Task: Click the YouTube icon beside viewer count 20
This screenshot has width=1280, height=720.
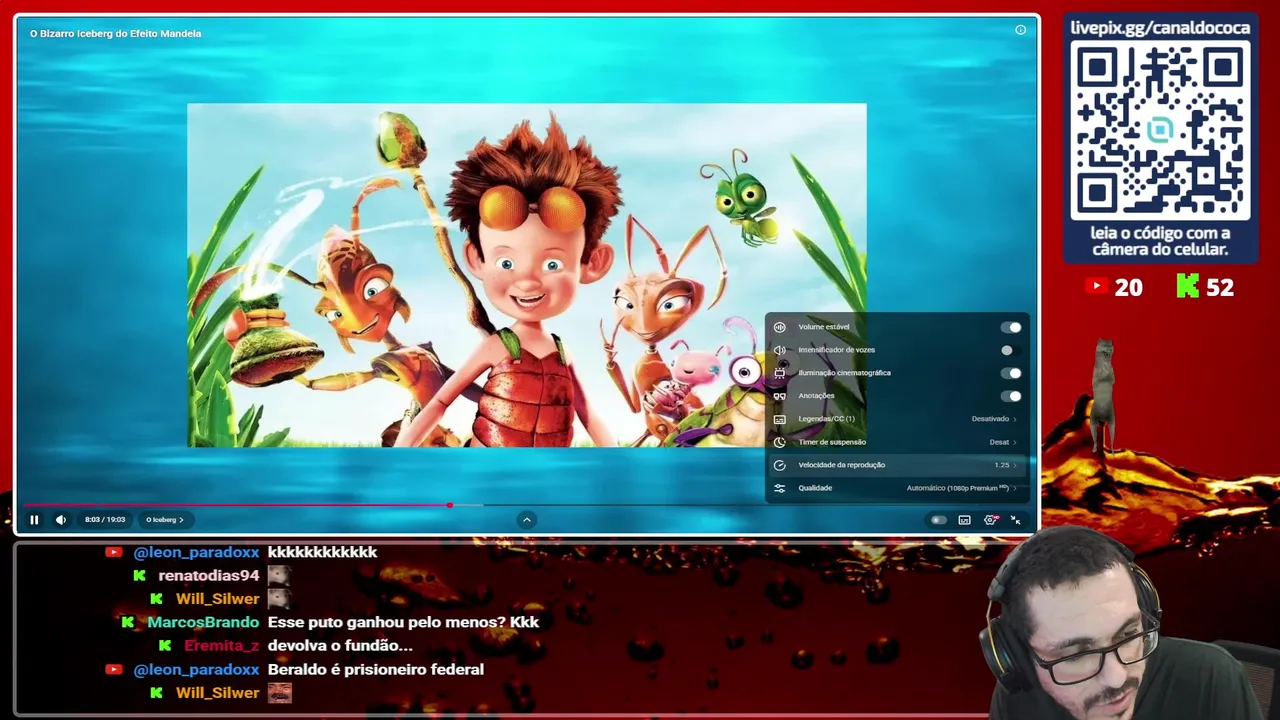Action: 1096,287
